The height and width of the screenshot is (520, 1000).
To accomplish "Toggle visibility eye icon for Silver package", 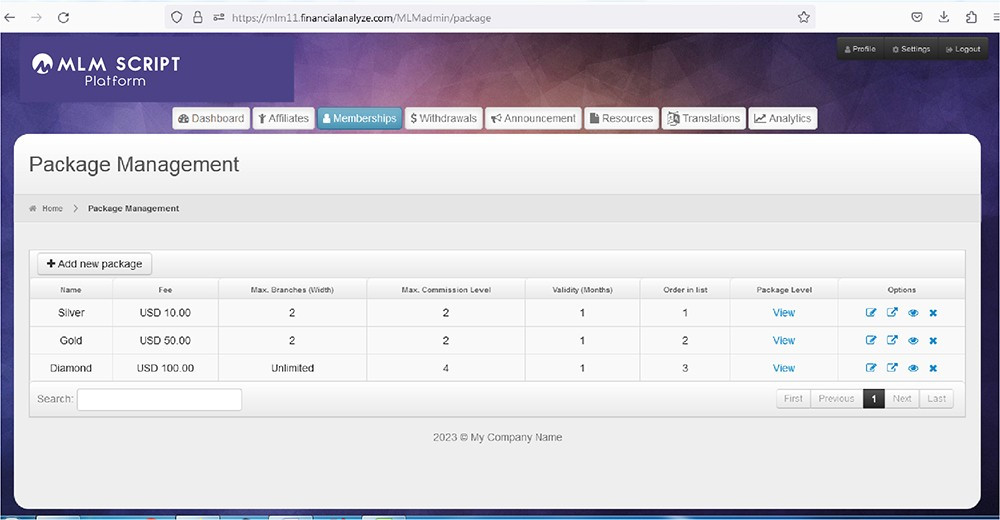I will tap(913, 313).
